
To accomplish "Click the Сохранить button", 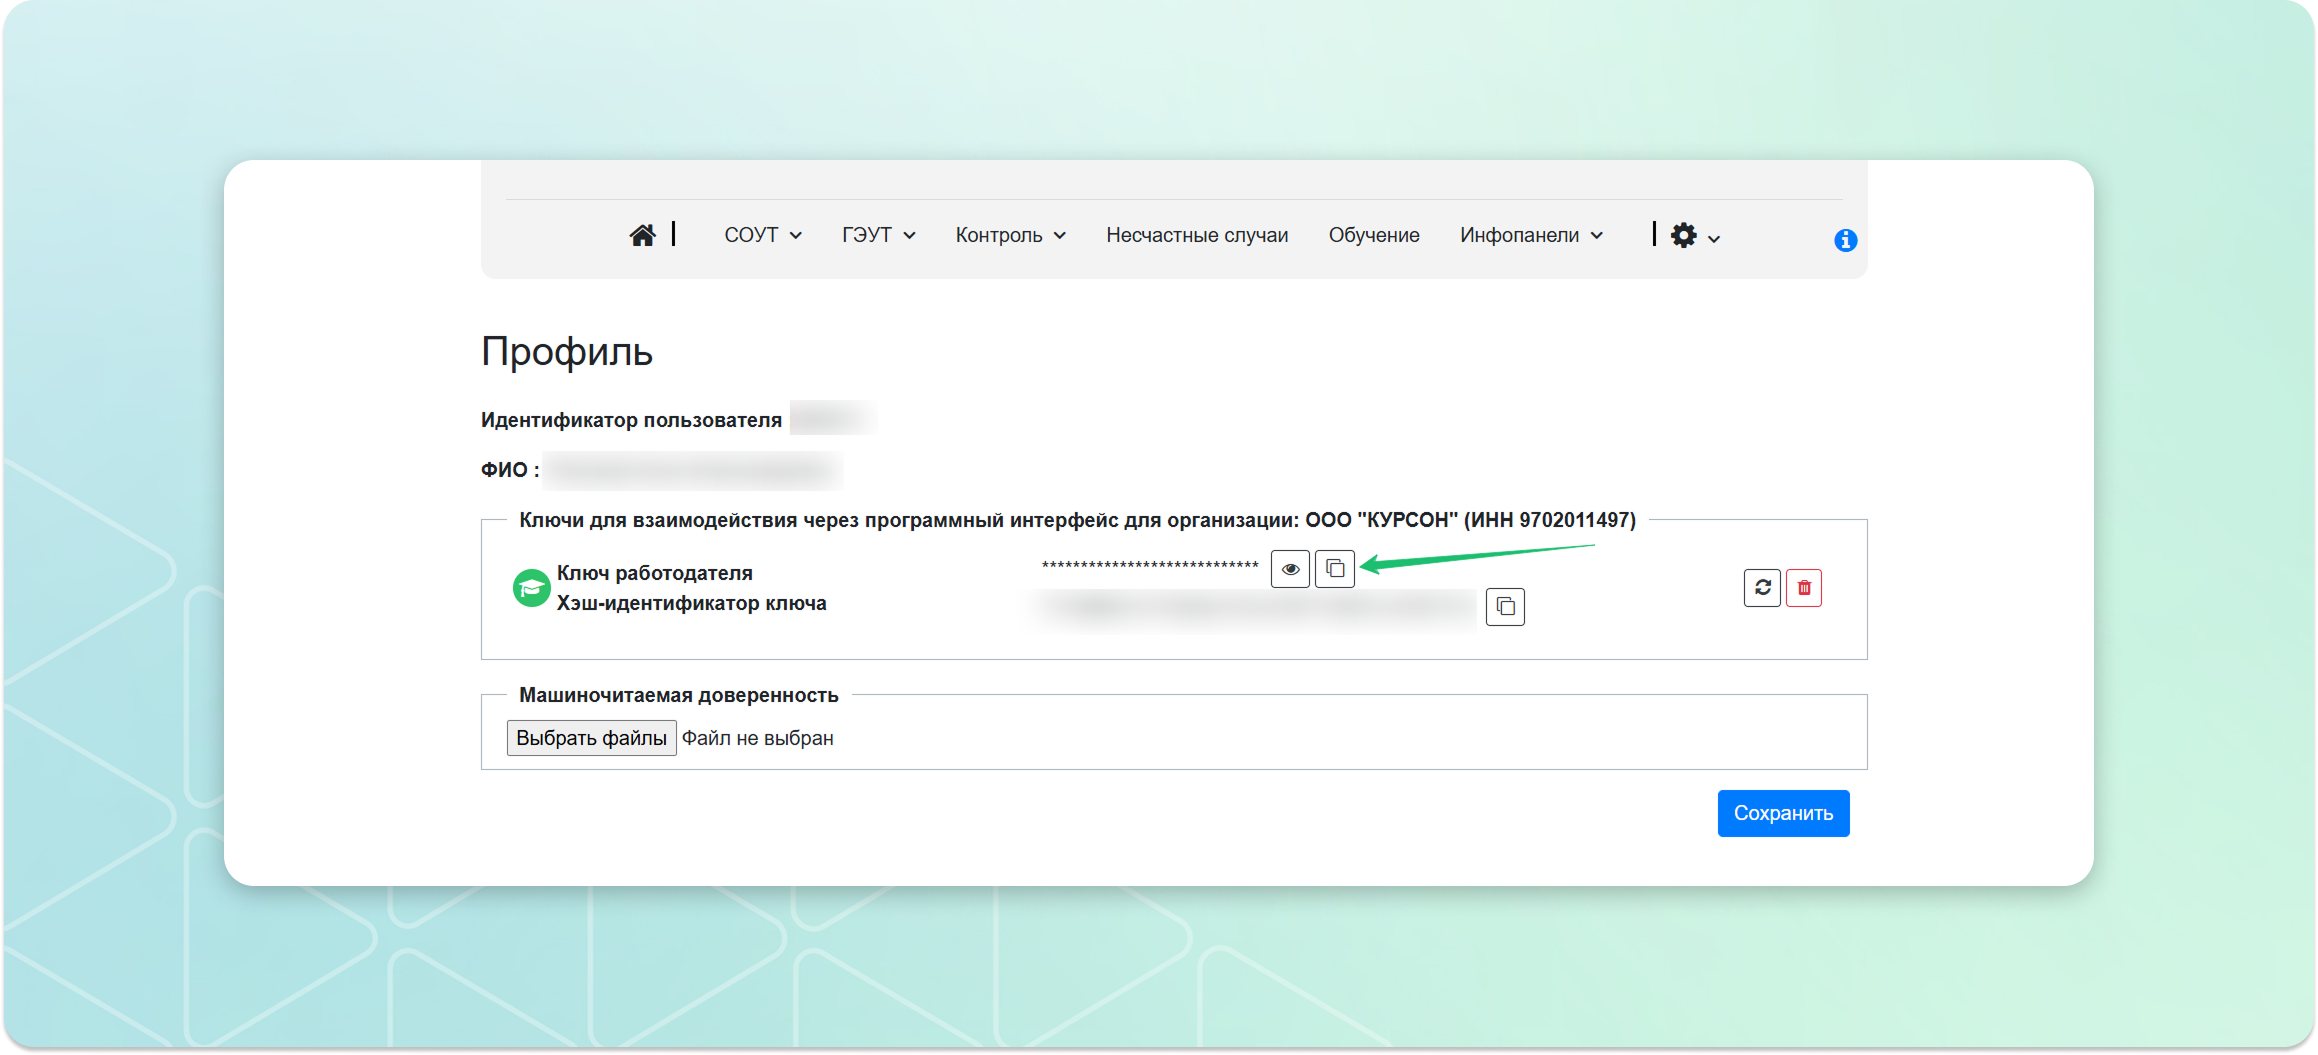I will pyautogui.click(x=1783, y=814).
